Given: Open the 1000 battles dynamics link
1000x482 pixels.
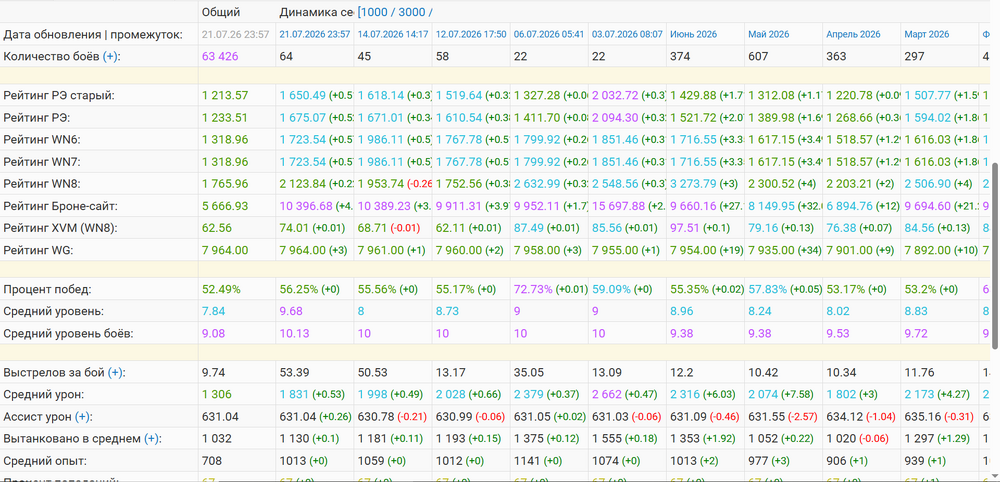Looking at the screenshot, I should 372,11.
